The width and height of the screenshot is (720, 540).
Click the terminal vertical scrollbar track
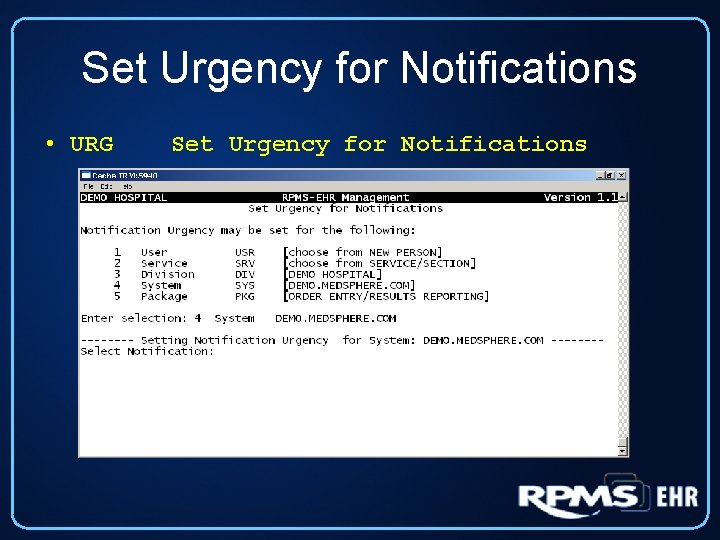[x=623, y=319]
